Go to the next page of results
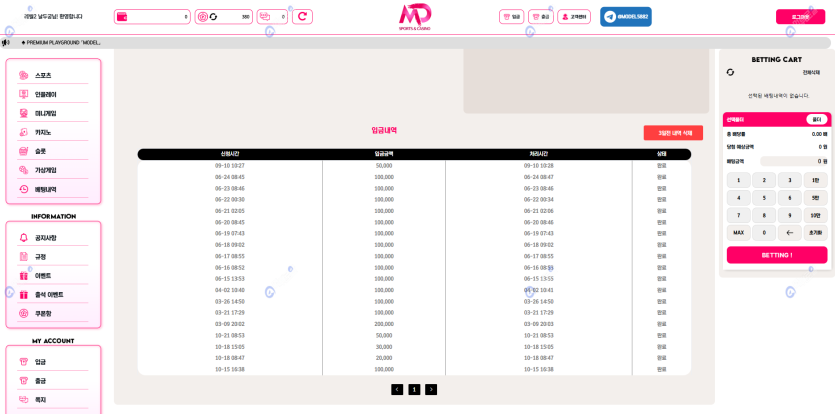The width and height of the screenshot is (835, 414). [x=431, y=390]
